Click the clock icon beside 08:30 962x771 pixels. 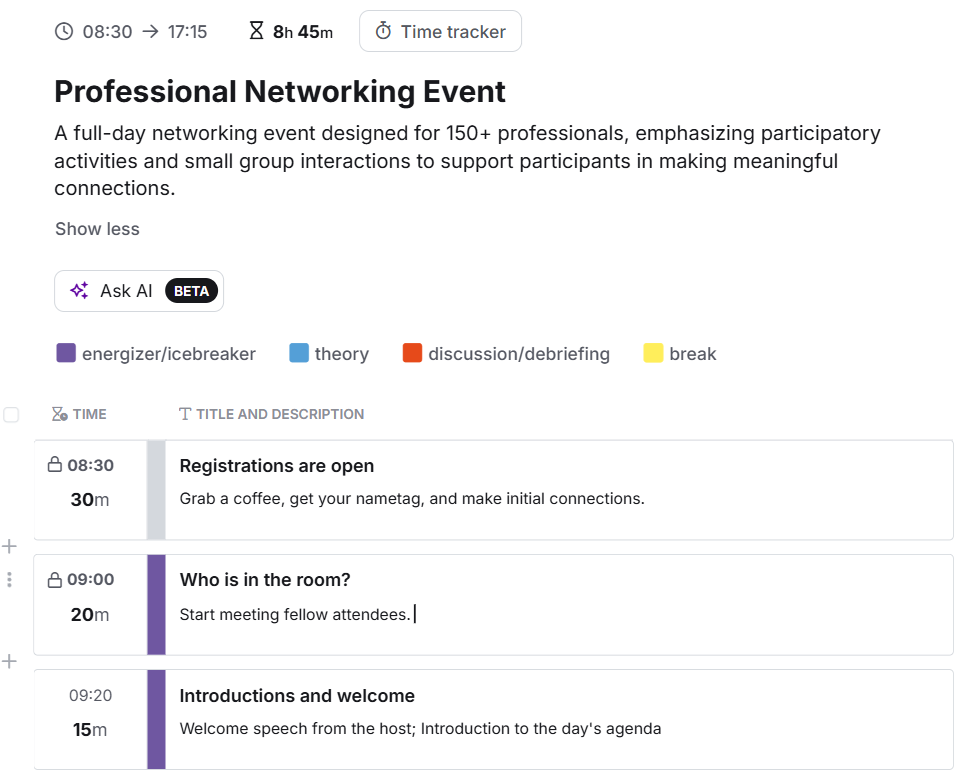pos(64,32)
